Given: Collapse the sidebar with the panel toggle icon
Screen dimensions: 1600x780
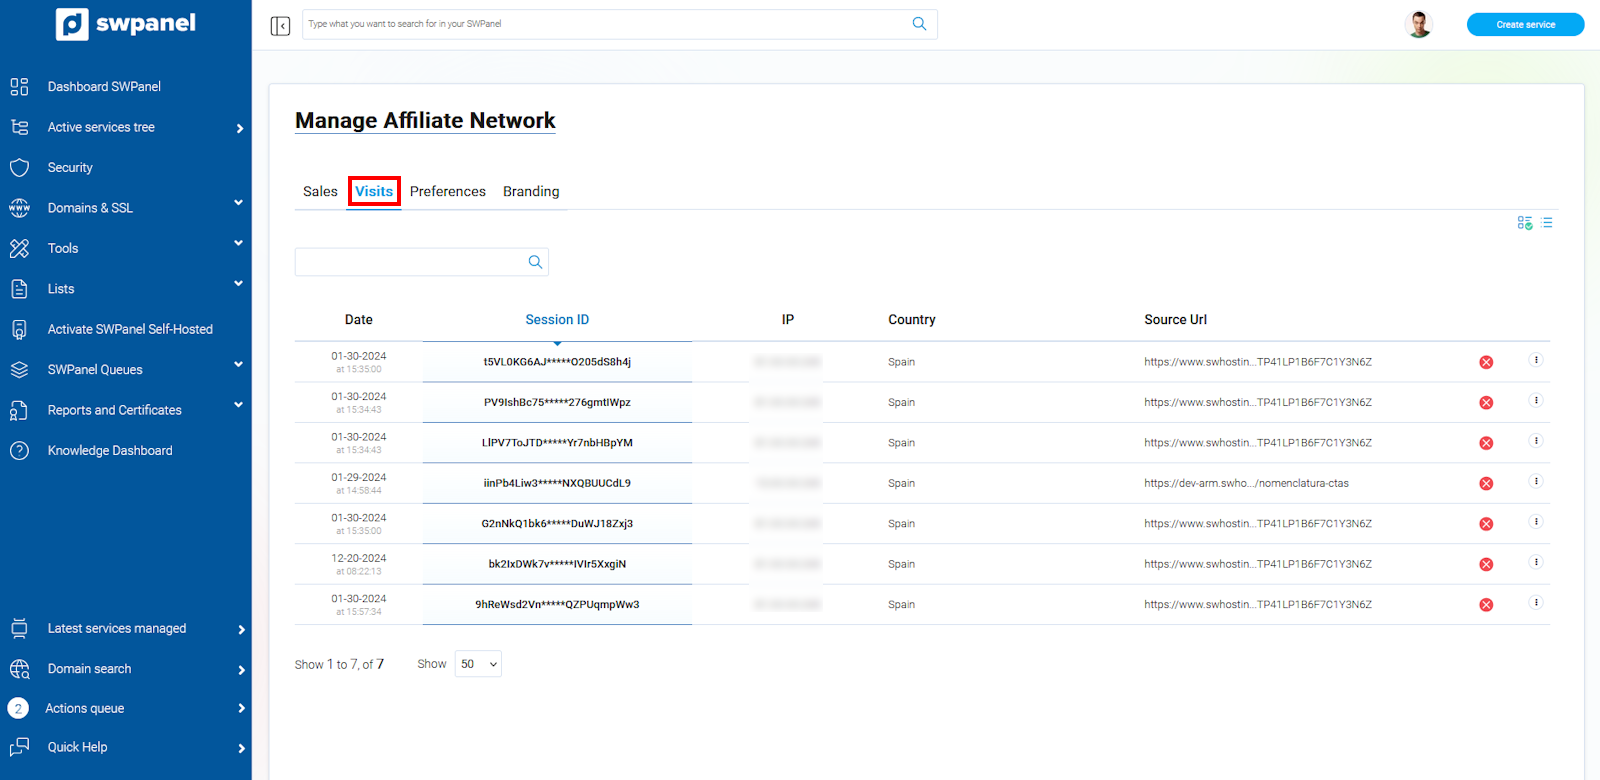Looking at the screenshot, I should coord(280,25).
